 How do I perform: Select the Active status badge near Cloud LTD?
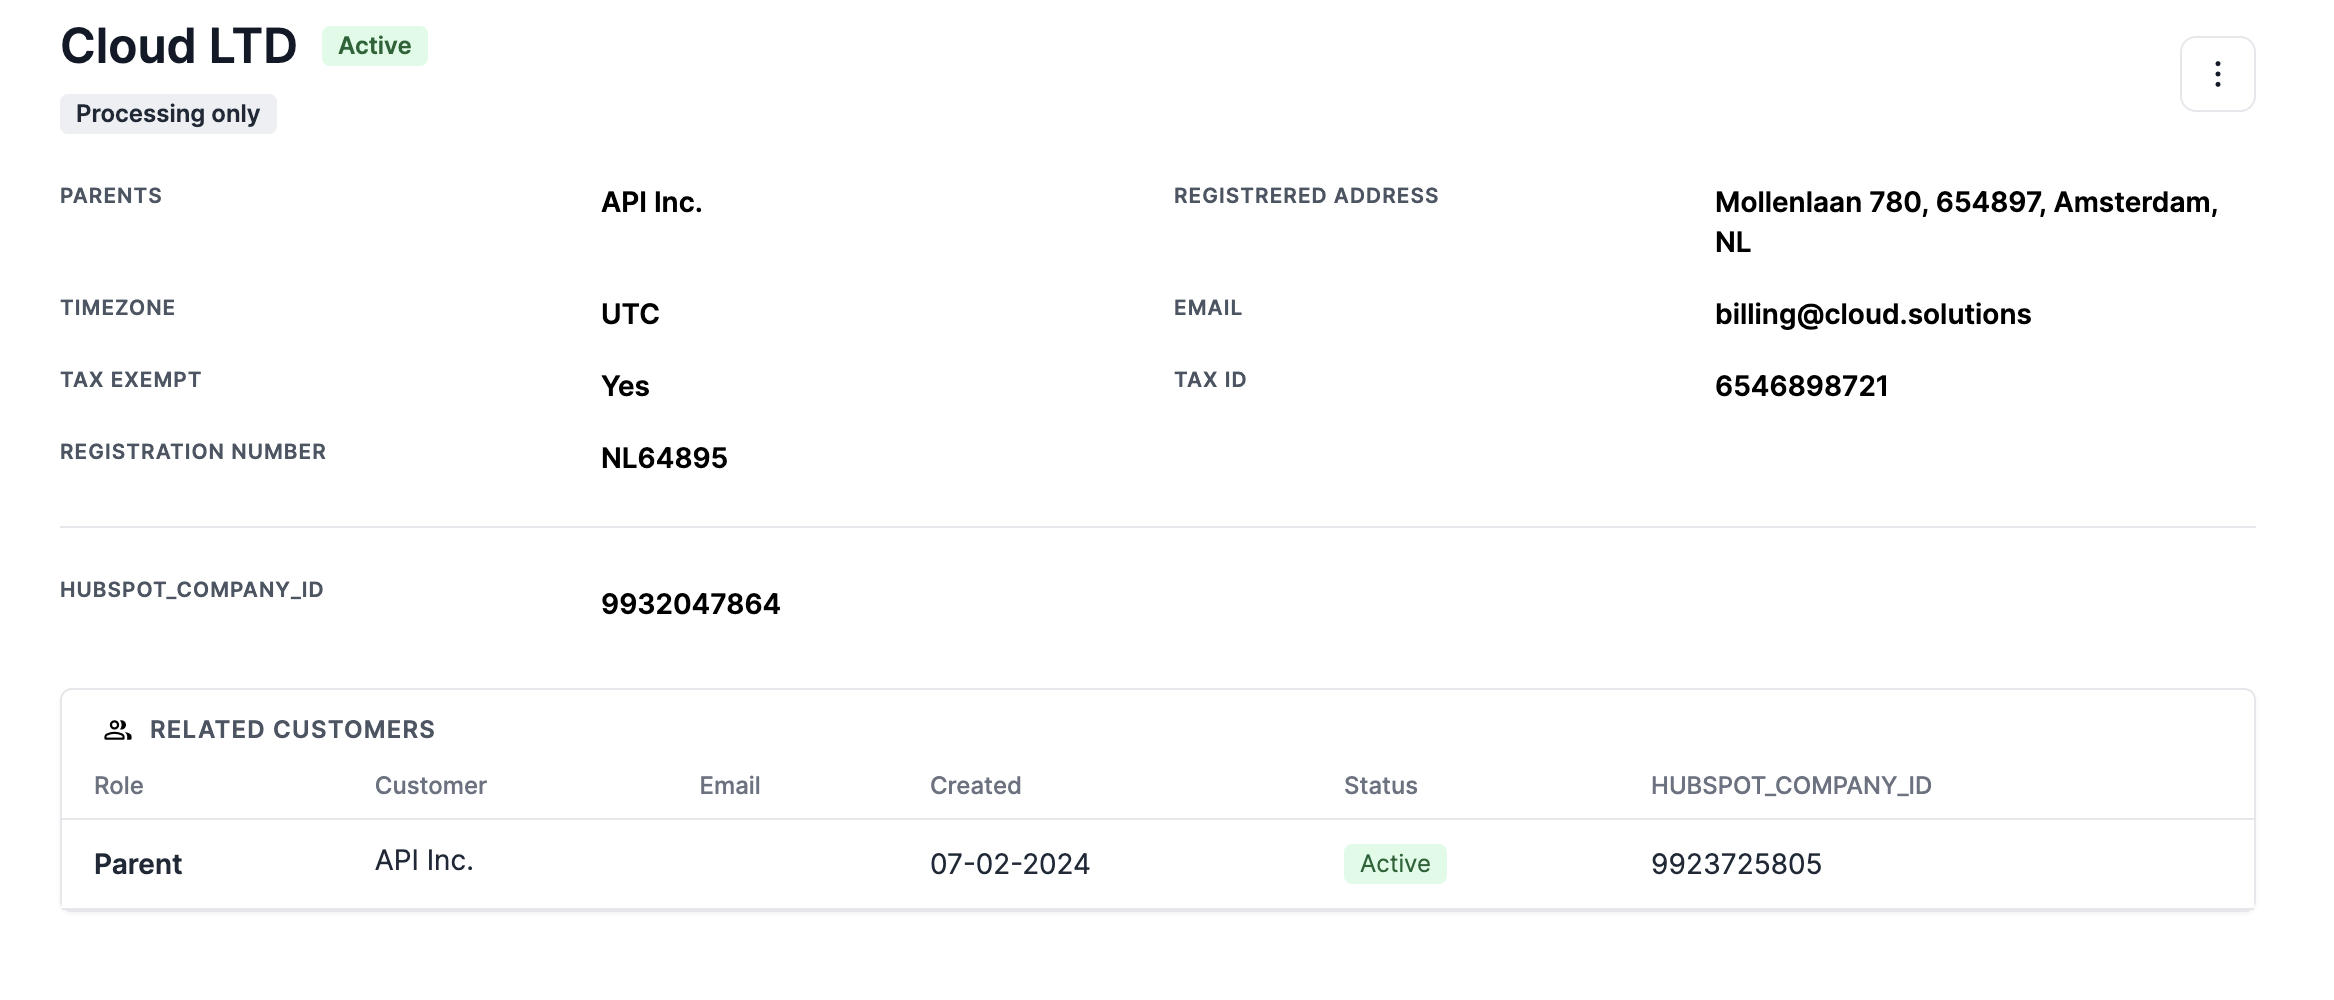tap(374, 45)
